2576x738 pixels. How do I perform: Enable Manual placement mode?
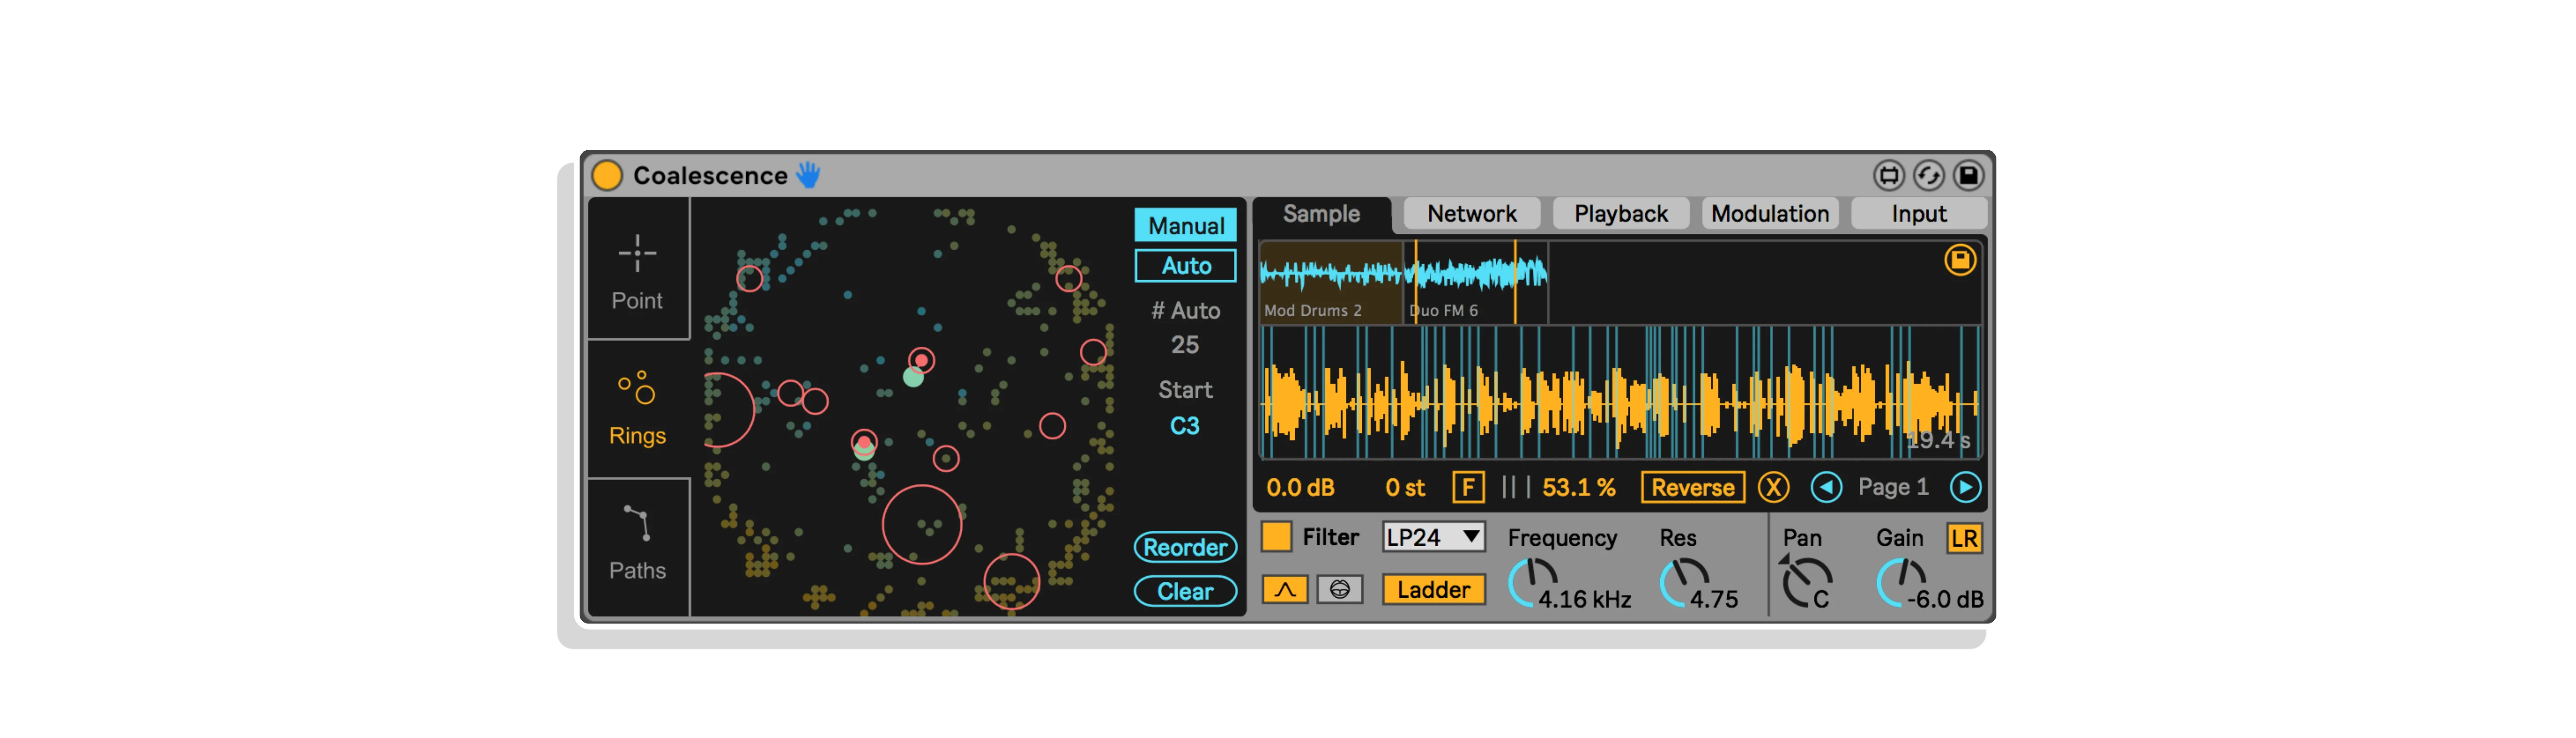[1185, 226]
